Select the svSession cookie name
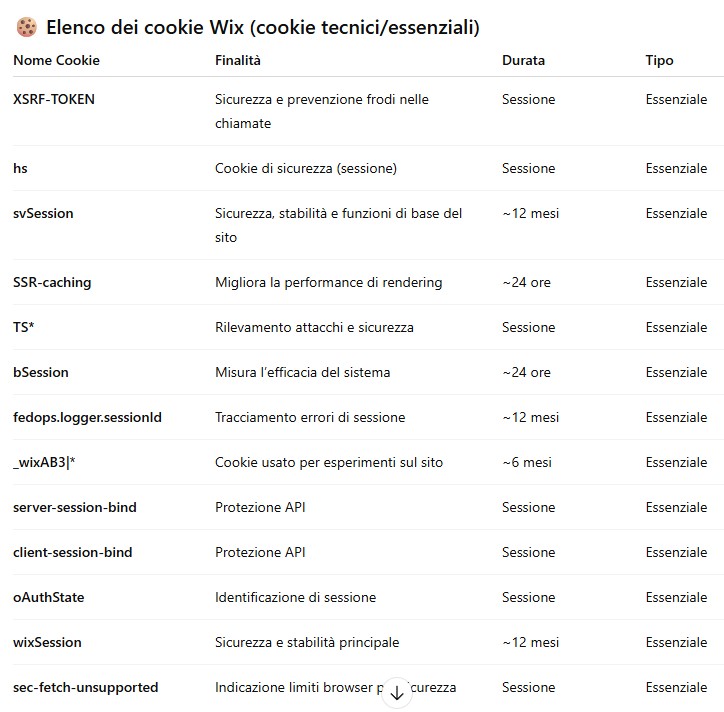Viewport: 724px width, 712px height. [x=43, y=213]
